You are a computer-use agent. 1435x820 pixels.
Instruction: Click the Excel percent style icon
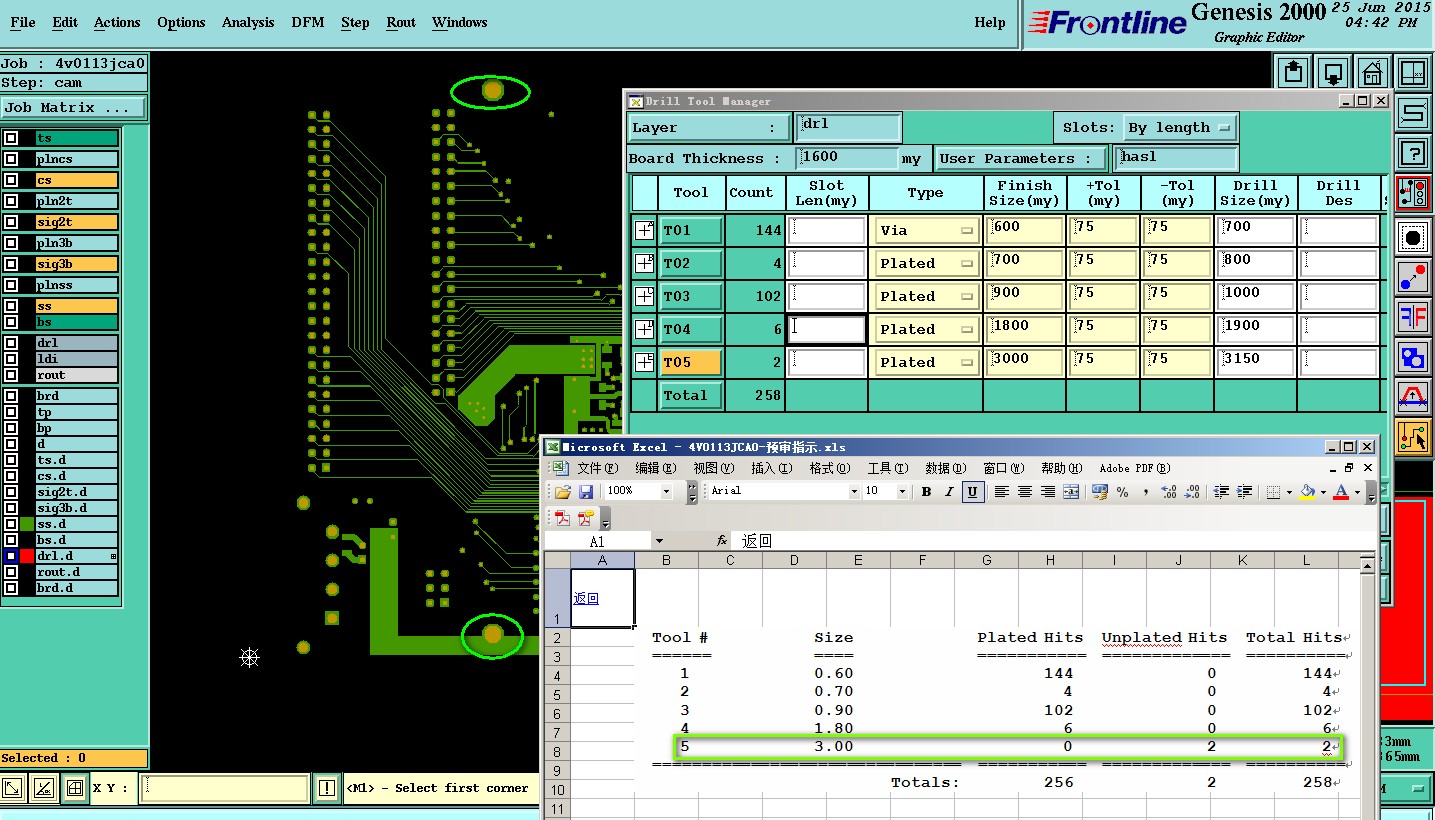click(x=1122, y=491)
